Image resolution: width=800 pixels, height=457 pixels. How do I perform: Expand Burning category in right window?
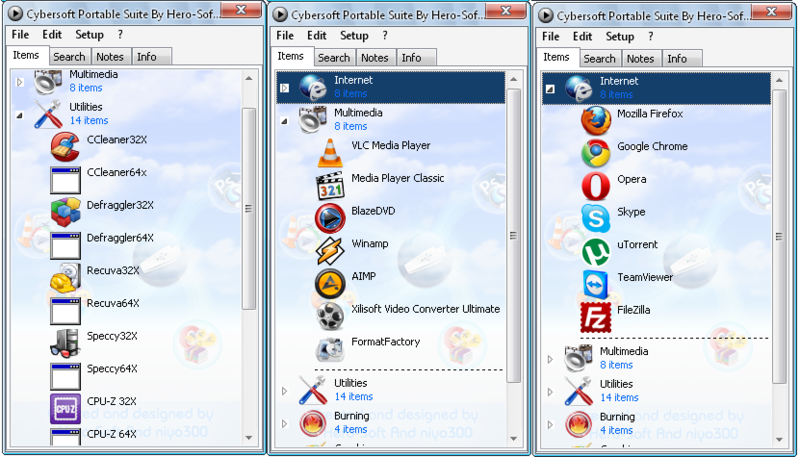pyautogui.click(x=550, y=424)
